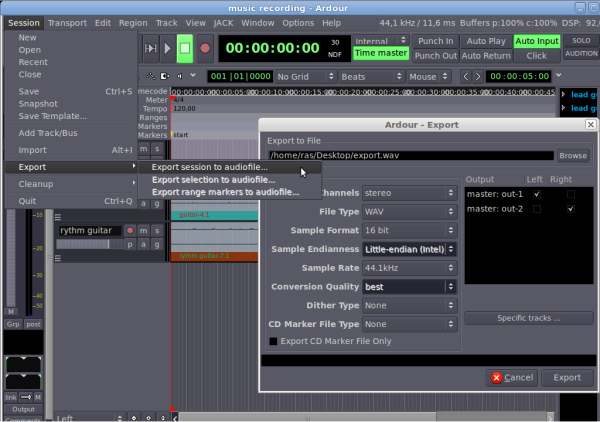Choose Export selection to audiofile
Image resolution: width=600 pixels, height=422 pixels.
[x=230, y=180]
